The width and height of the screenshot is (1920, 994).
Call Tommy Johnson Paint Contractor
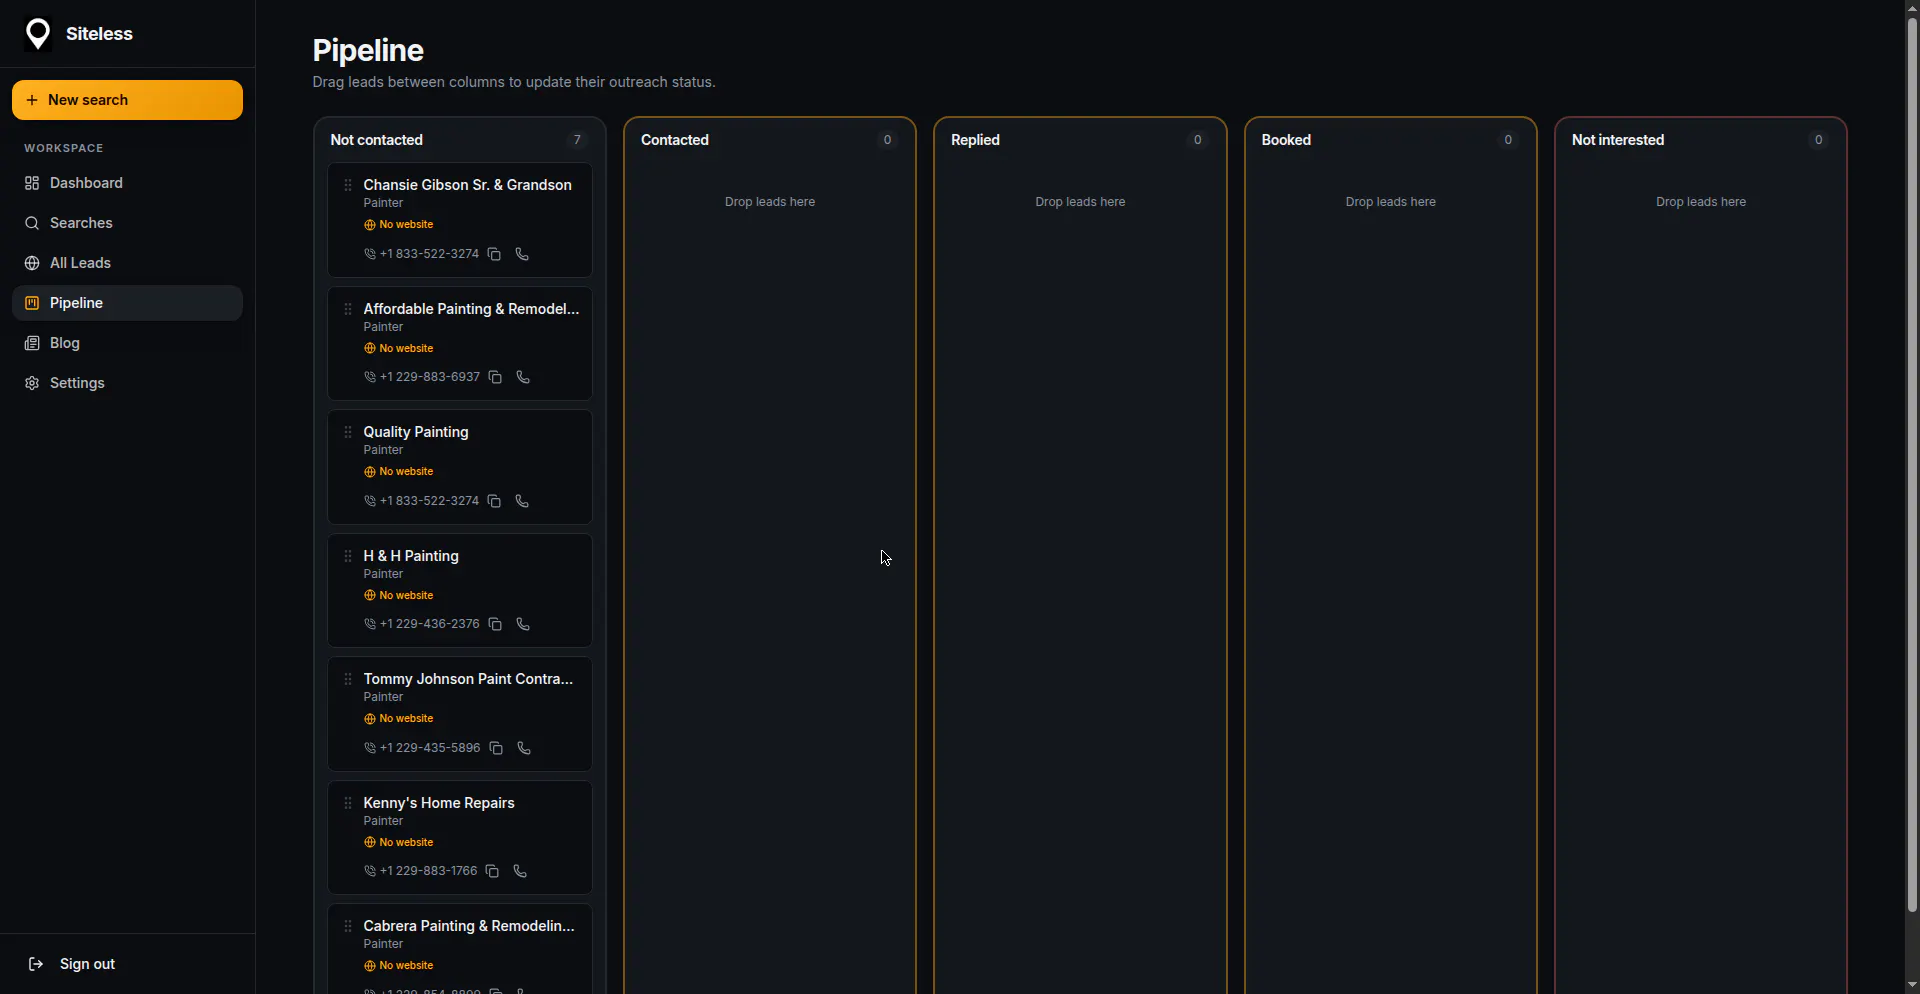(x=524, y=748)
